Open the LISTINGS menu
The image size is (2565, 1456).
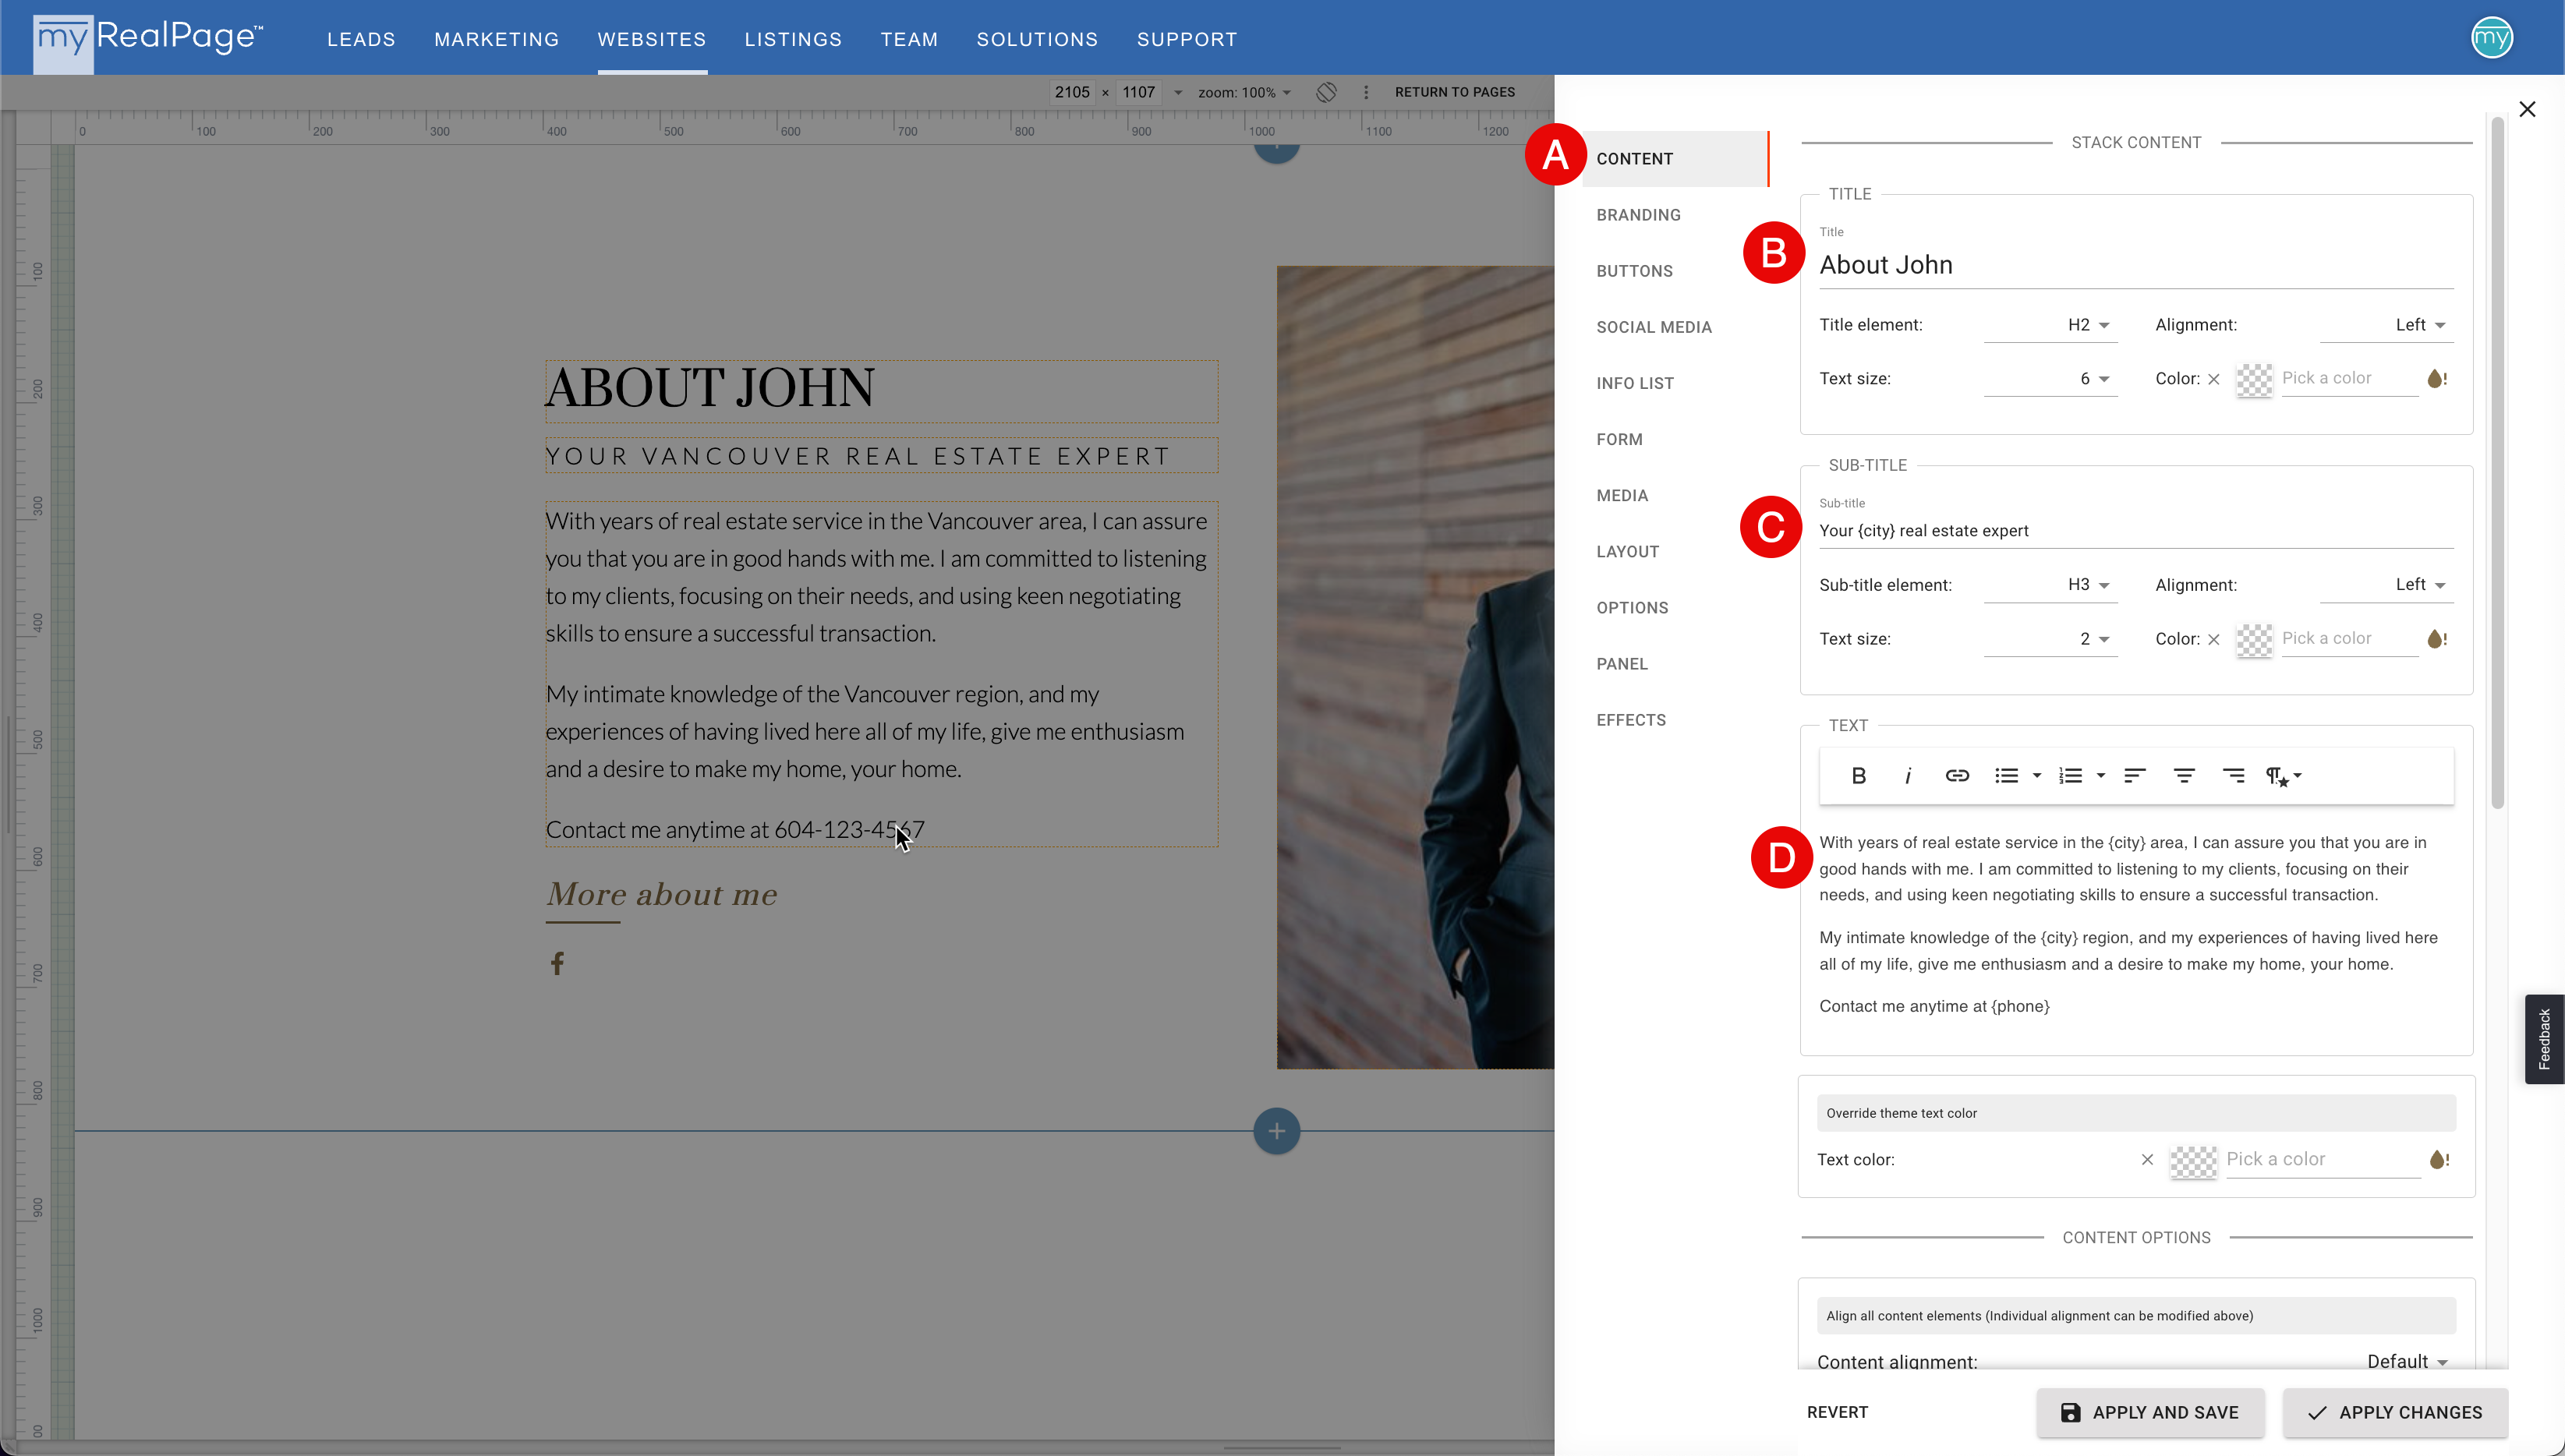coord(793,39)
